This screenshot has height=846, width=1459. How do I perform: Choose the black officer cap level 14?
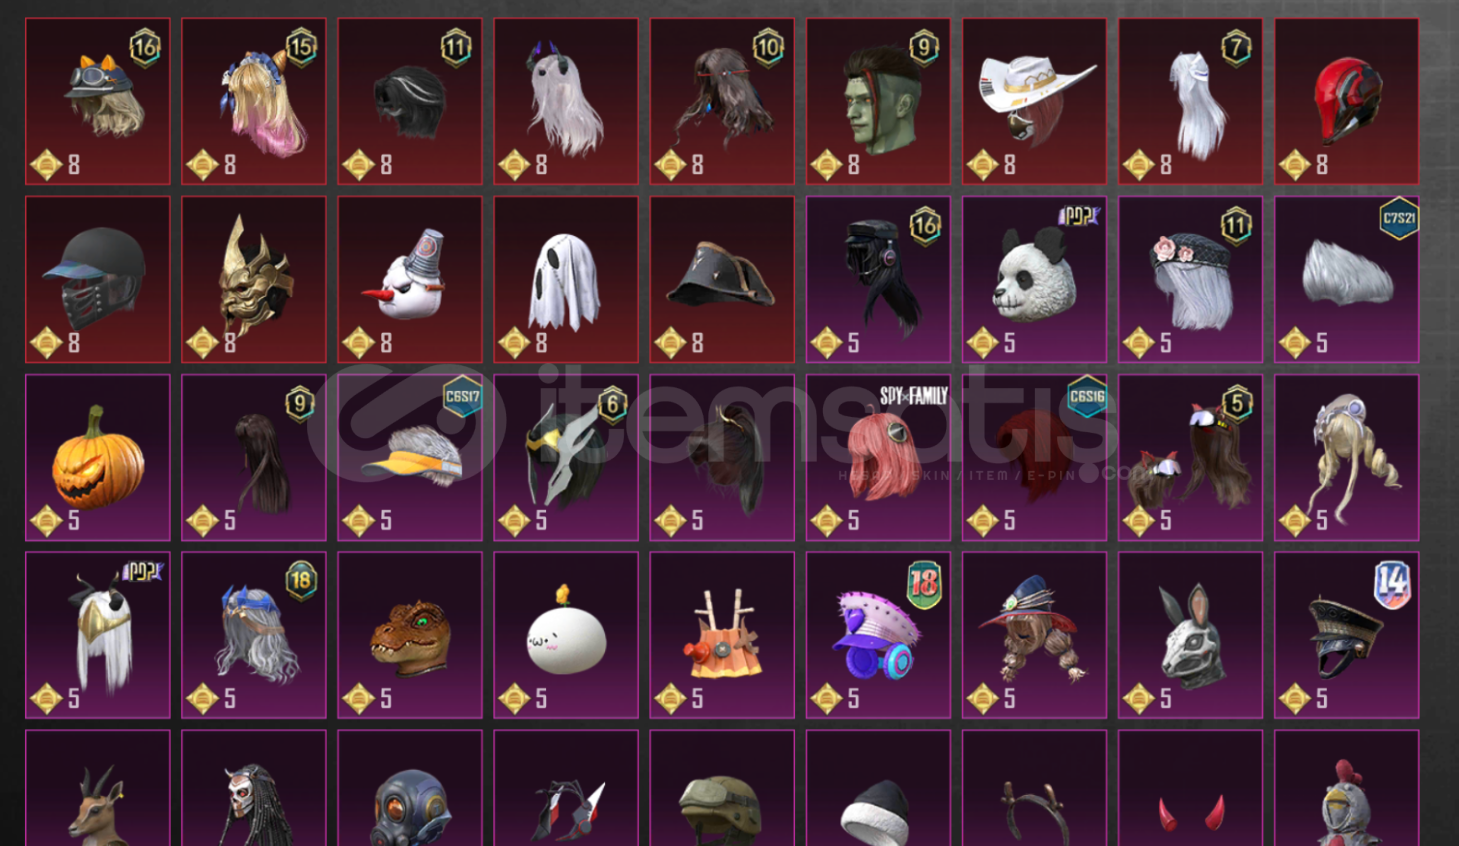[x=1346, y=635]
